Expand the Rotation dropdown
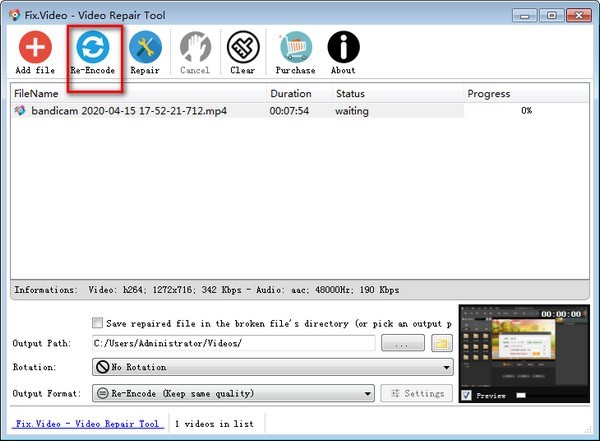 click(x=272, y=367)
